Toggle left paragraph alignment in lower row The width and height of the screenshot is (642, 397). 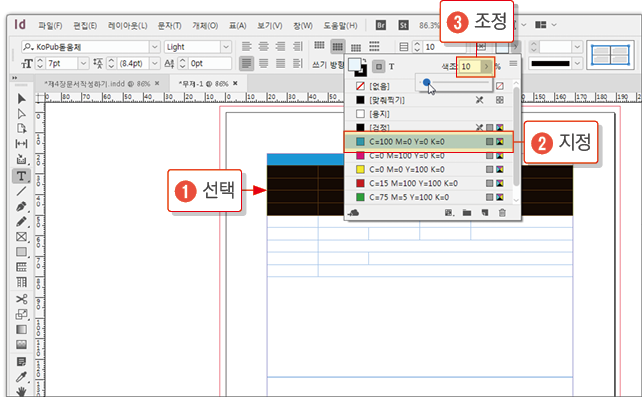pyautogui.click(x=246, y=63)
